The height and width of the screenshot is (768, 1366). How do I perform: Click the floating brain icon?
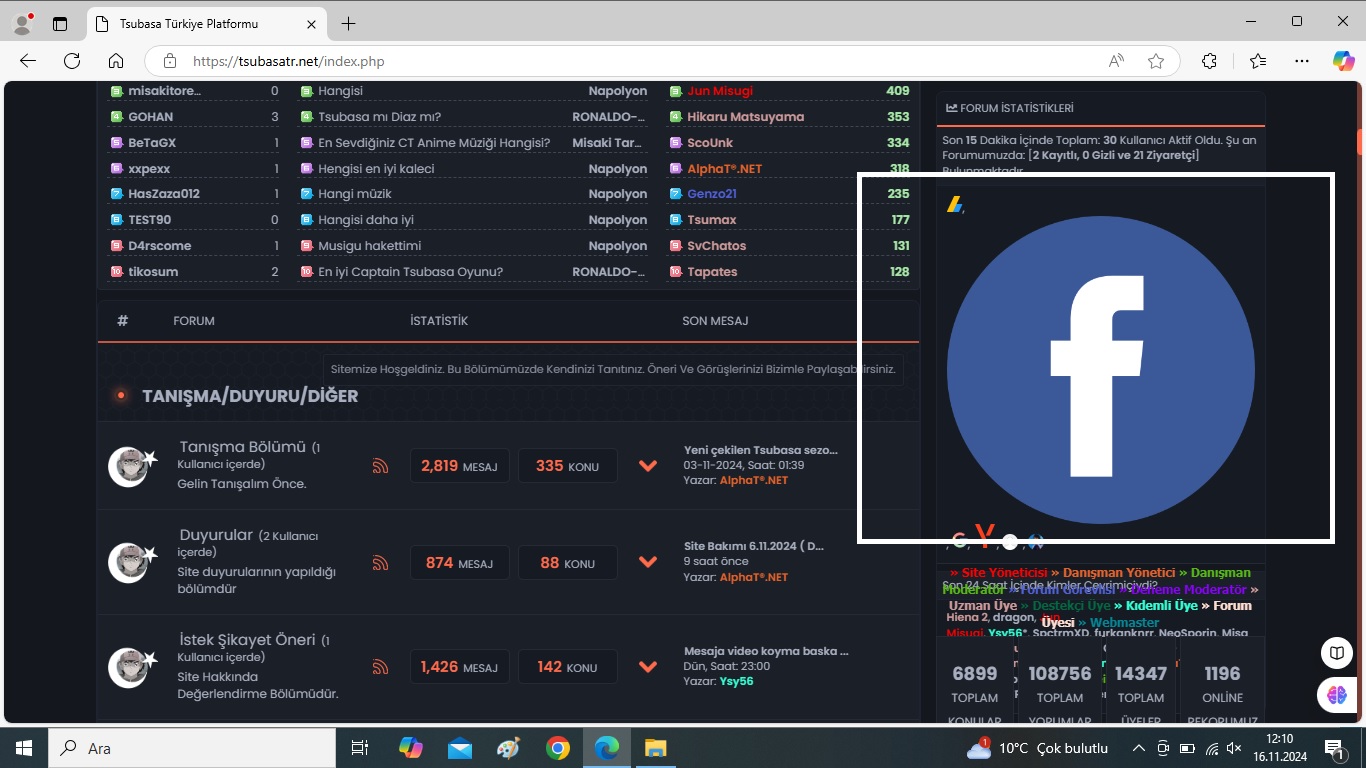coord(1337,695)
